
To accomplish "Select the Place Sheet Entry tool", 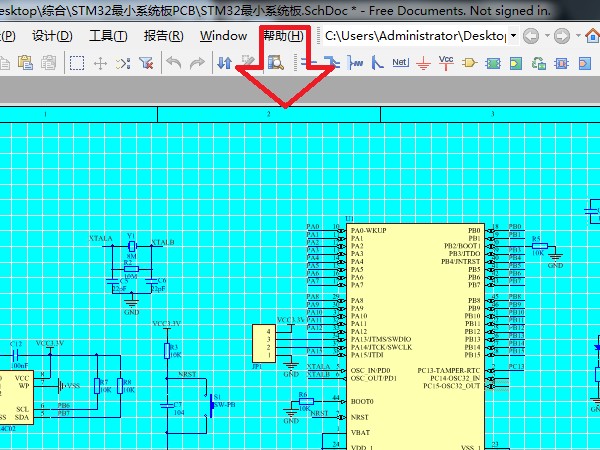I will tap(516, 63).
